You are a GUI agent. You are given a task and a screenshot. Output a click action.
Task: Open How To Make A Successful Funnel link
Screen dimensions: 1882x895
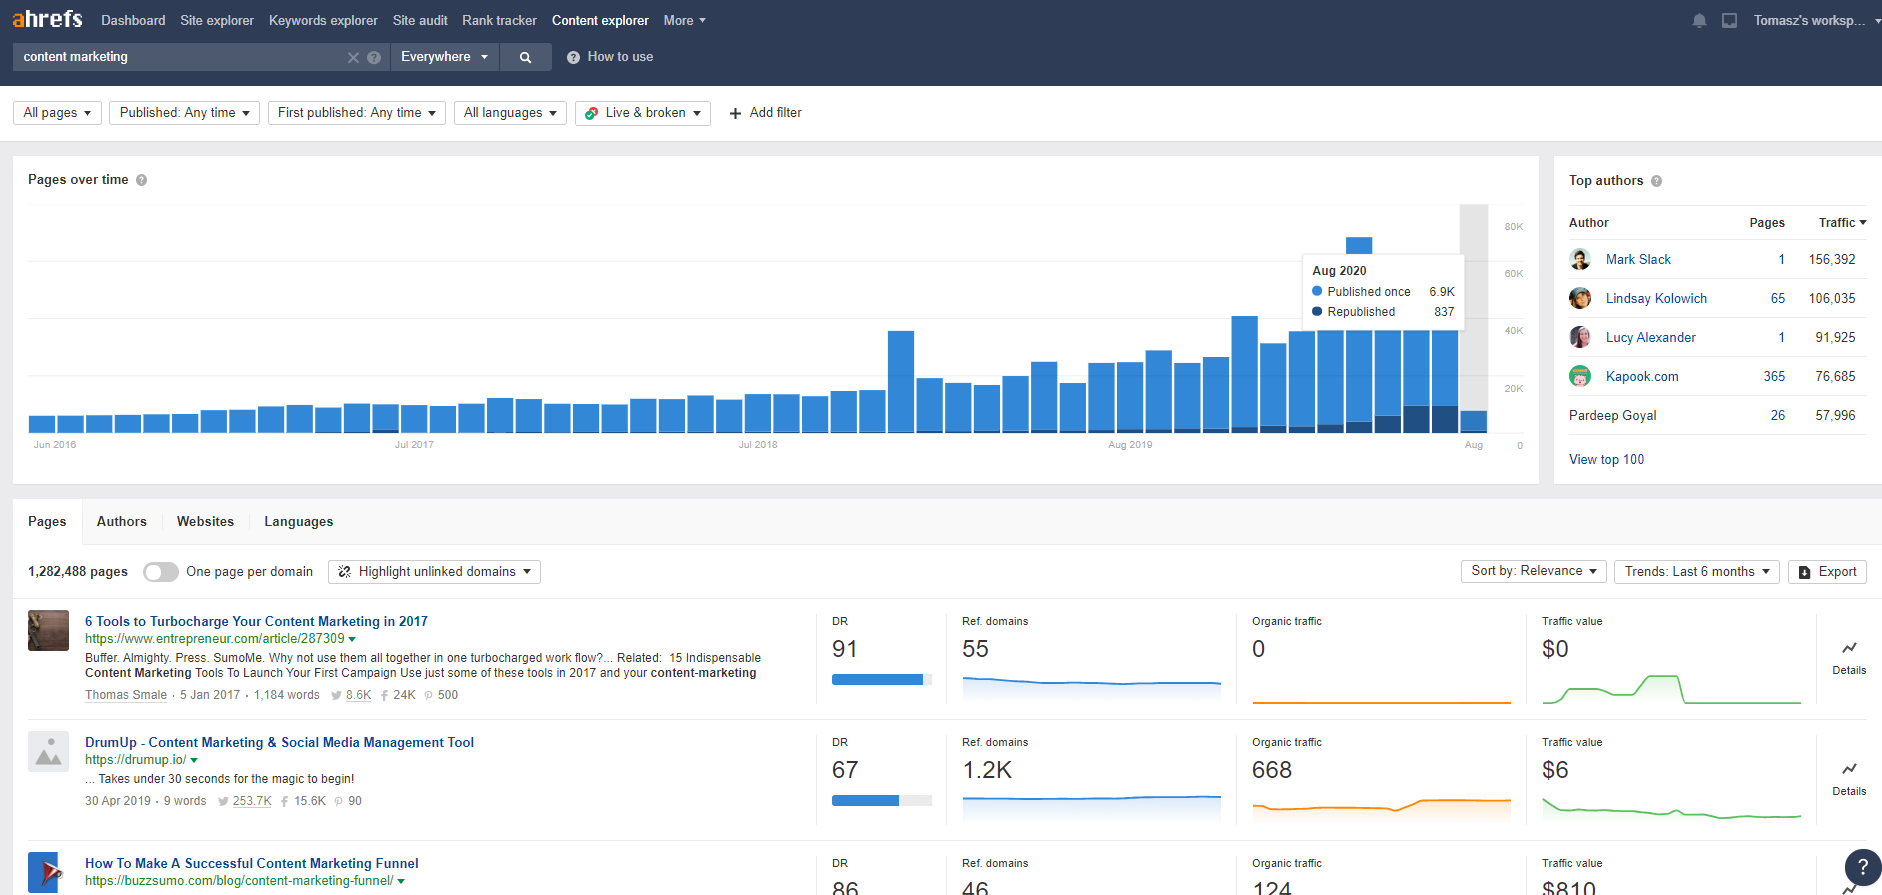tap(252, 864)
